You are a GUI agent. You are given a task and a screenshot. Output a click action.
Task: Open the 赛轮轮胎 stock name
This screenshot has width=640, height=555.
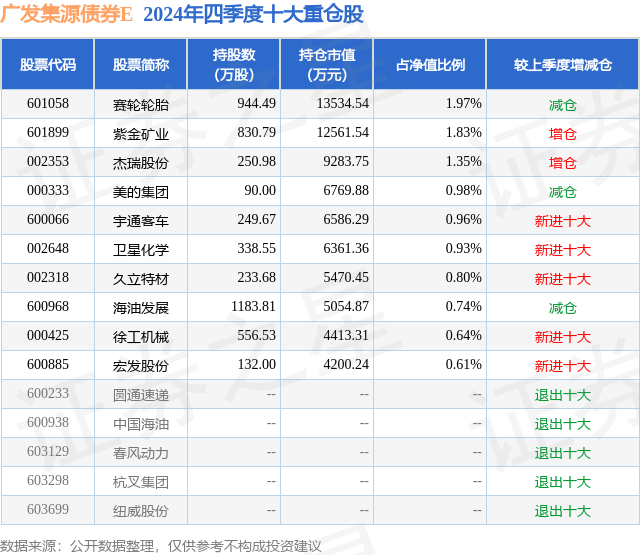(141, 105)
